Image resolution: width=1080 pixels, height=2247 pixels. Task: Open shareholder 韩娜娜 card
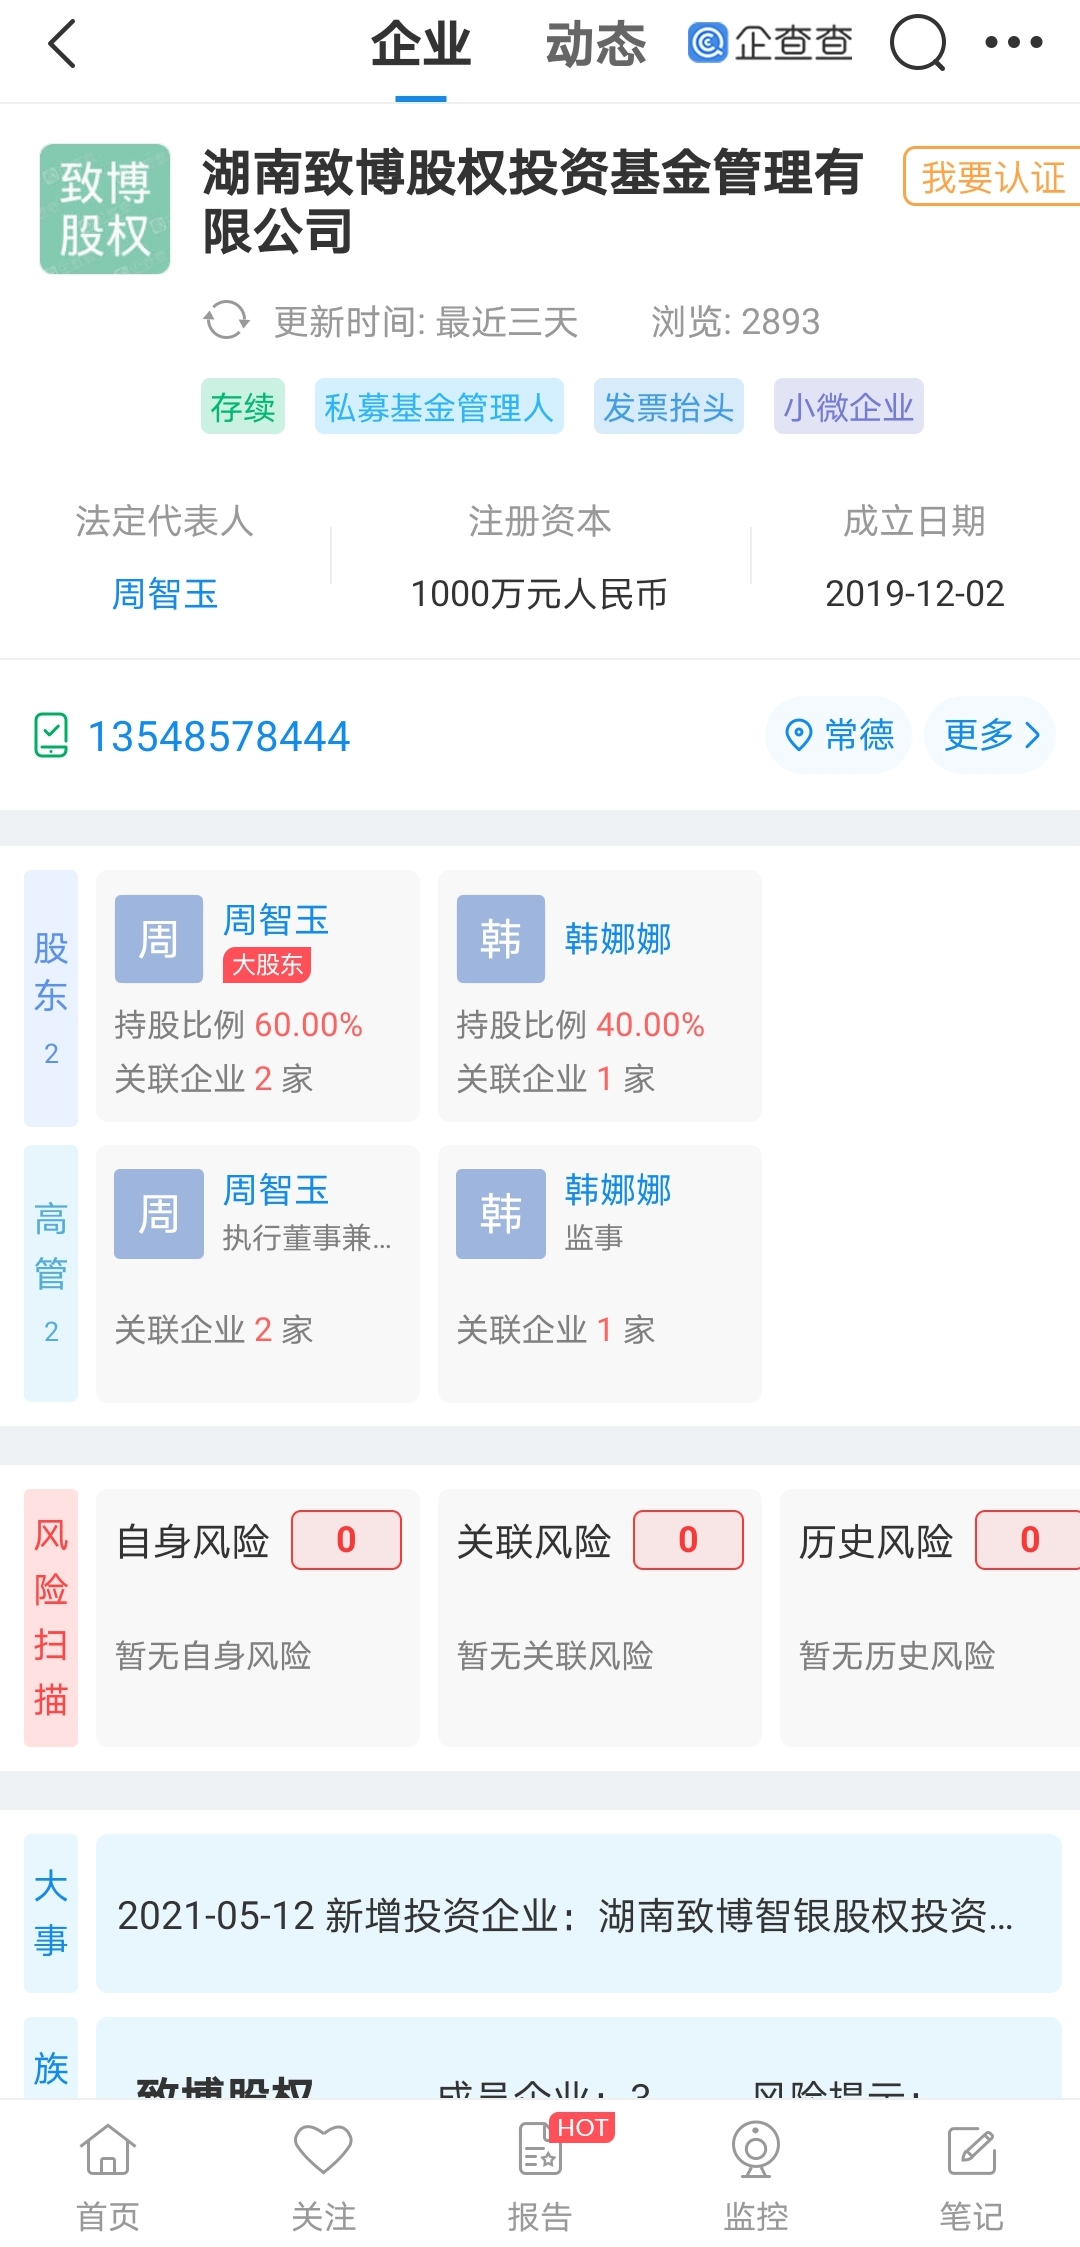pos(599,995)
